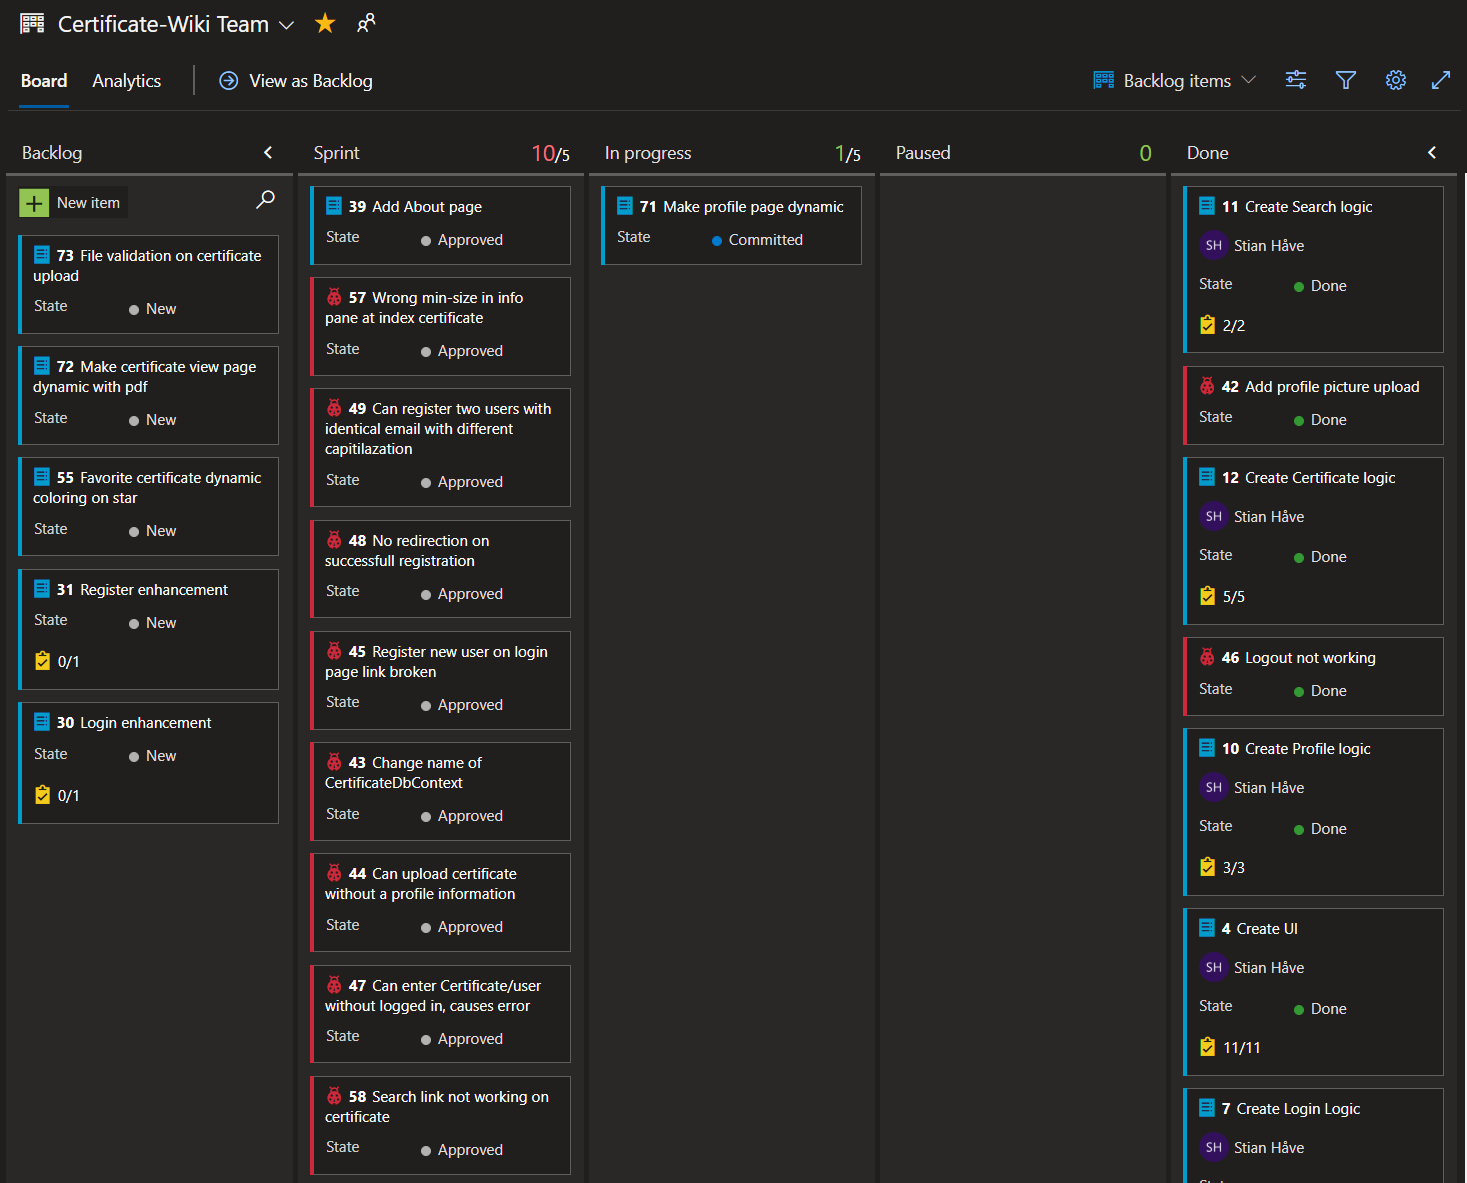Change Approved state on item 58
The width and height of the screenshot is (1467, 1183).
(462, 1150)
